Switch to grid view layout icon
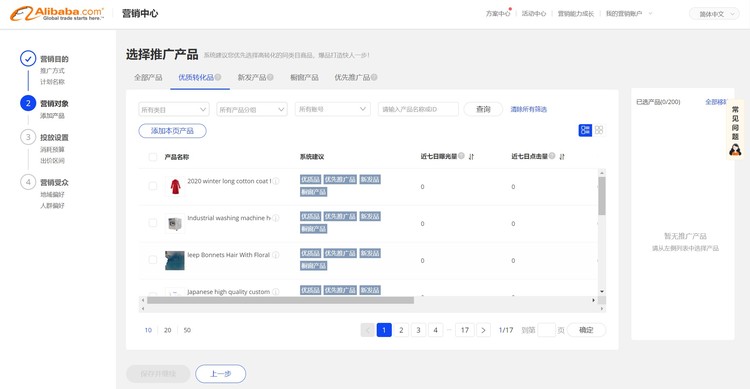The height and width of the screenshot is (389, 750). (x=599, y=130)
